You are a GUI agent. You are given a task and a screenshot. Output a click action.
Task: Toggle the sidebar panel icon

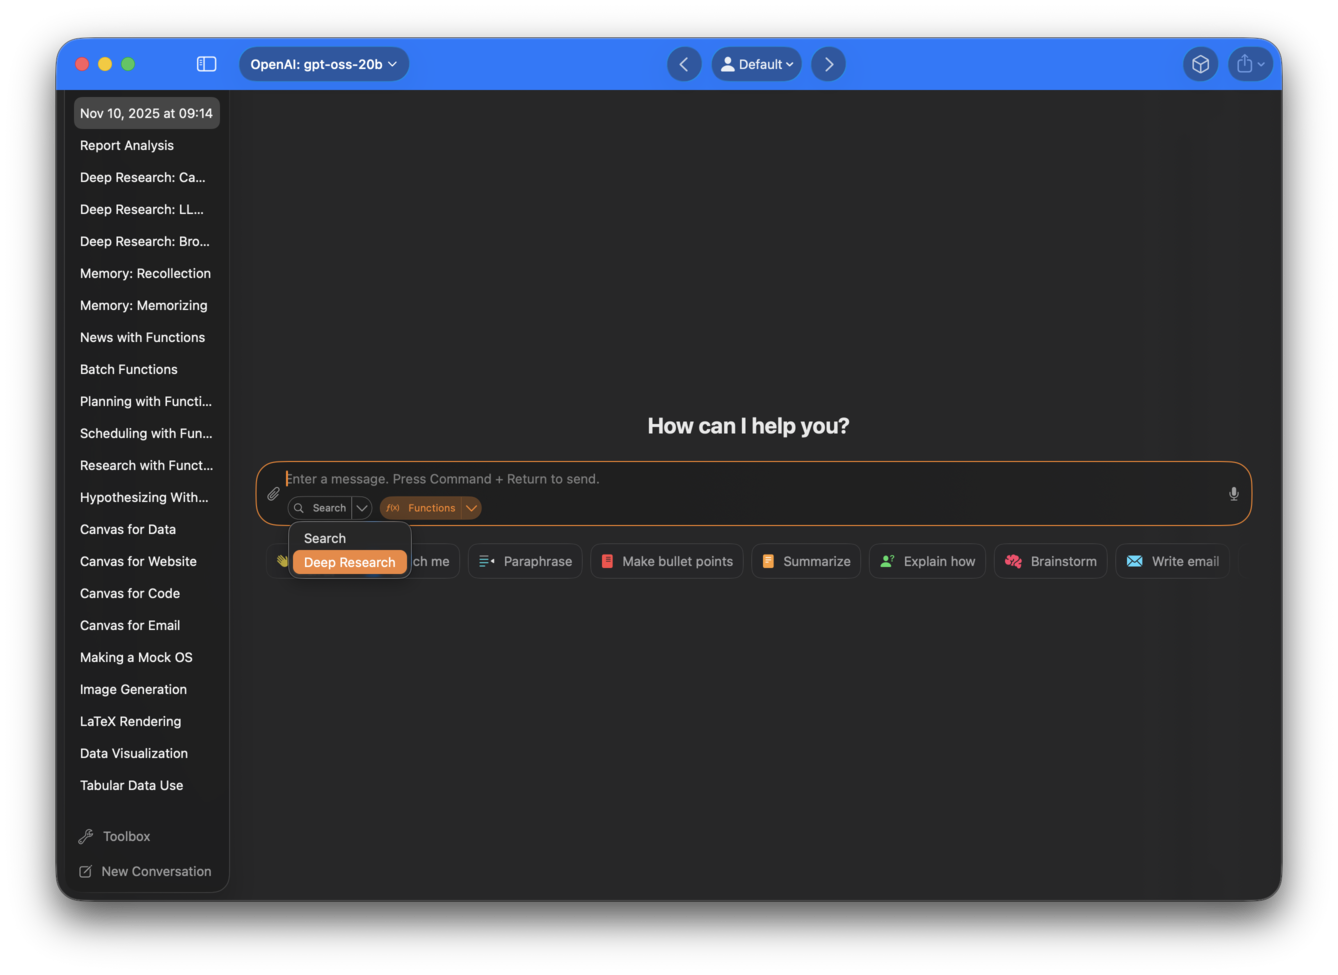206,64
